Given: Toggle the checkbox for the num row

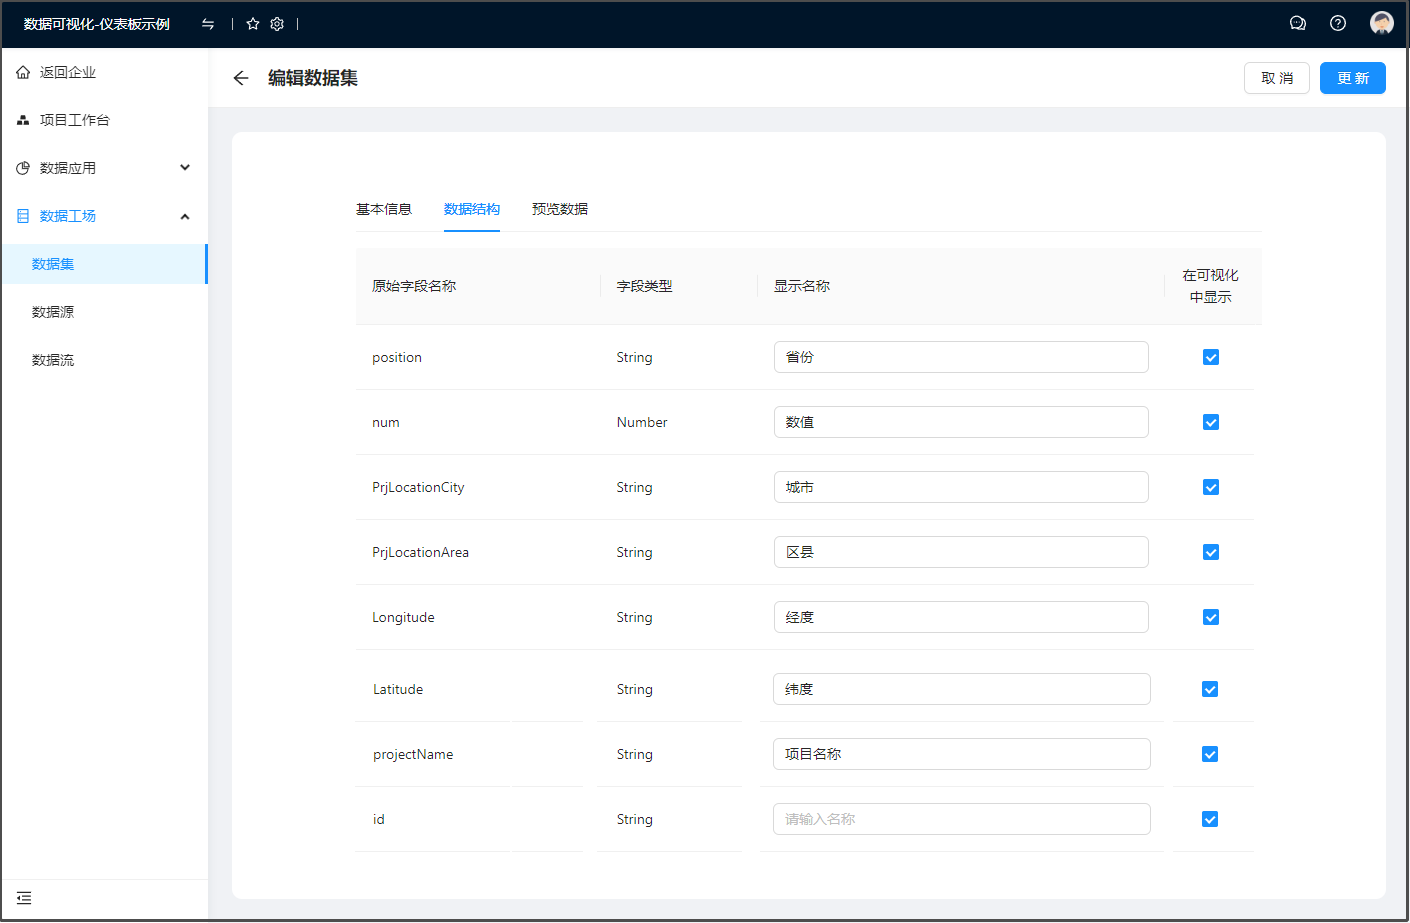Looking at the screenshot, I should tap(1211, 422).
